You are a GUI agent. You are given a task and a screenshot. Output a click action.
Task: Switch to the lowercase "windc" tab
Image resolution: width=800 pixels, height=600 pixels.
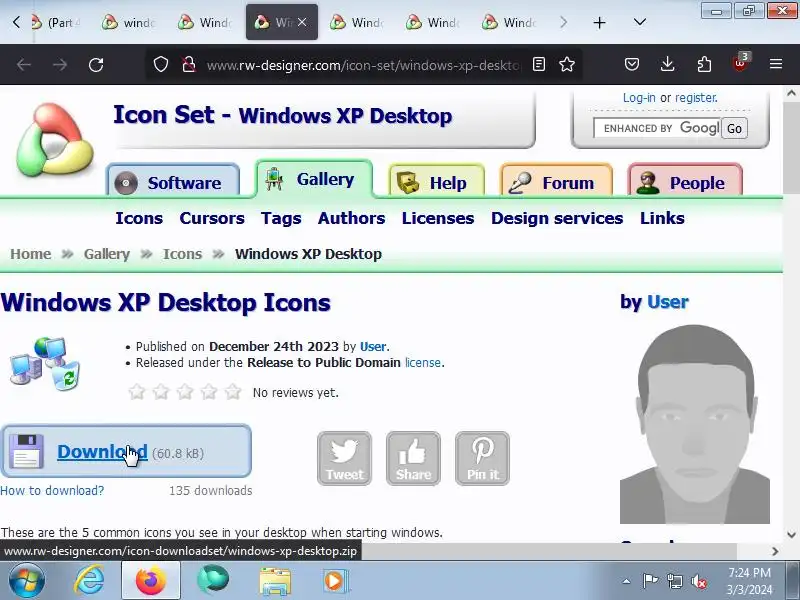(128, 22)
